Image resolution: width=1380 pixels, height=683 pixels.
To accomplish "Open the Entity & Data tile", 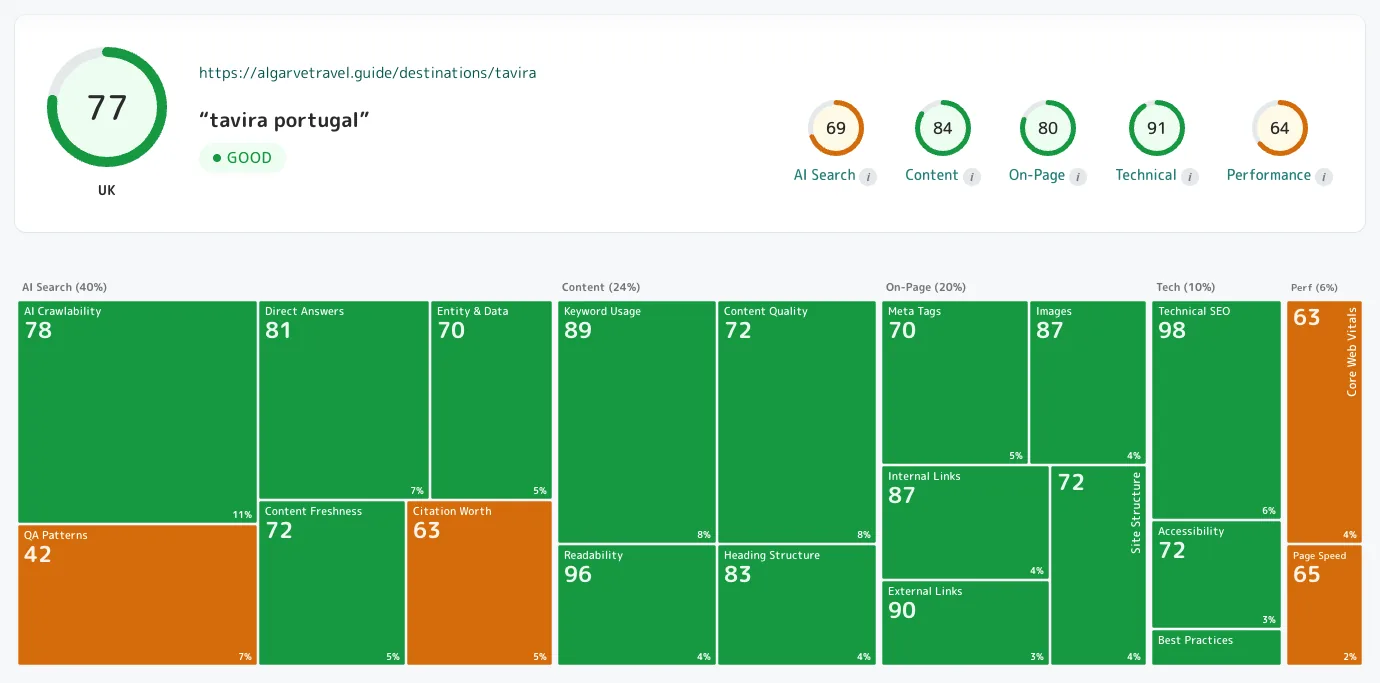I will point(492,400).
